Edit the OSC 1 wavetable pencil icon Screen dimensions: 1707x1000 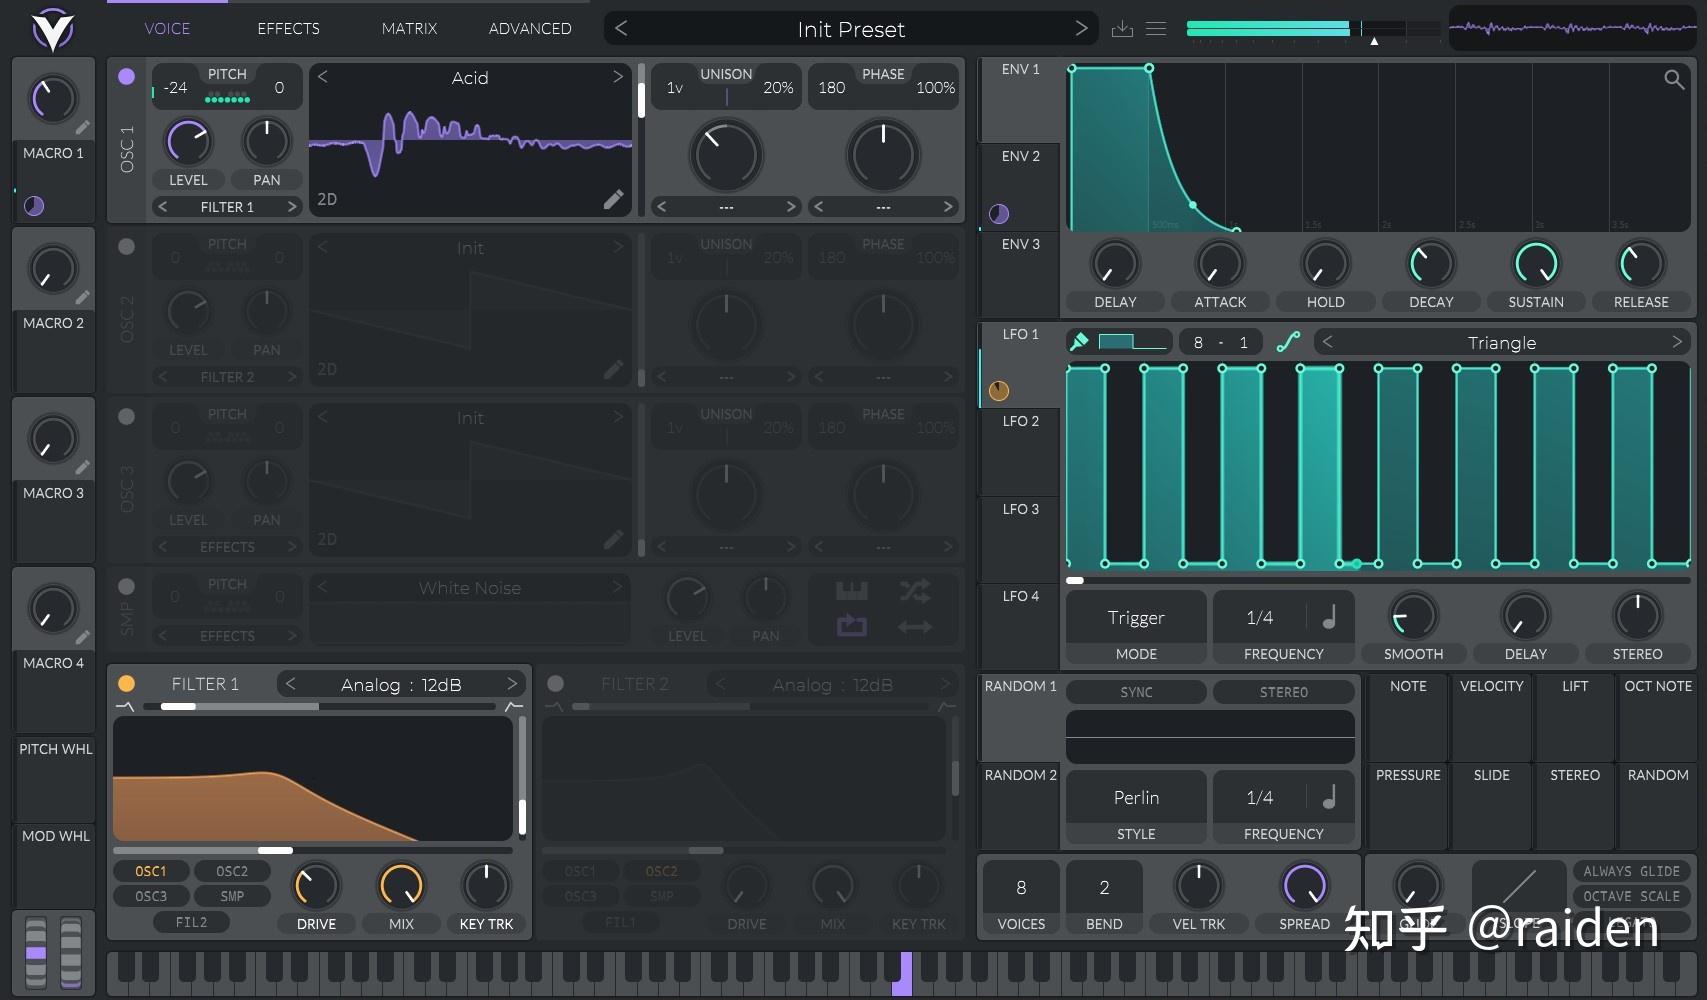pyautogui.click(x=613, y=200)
